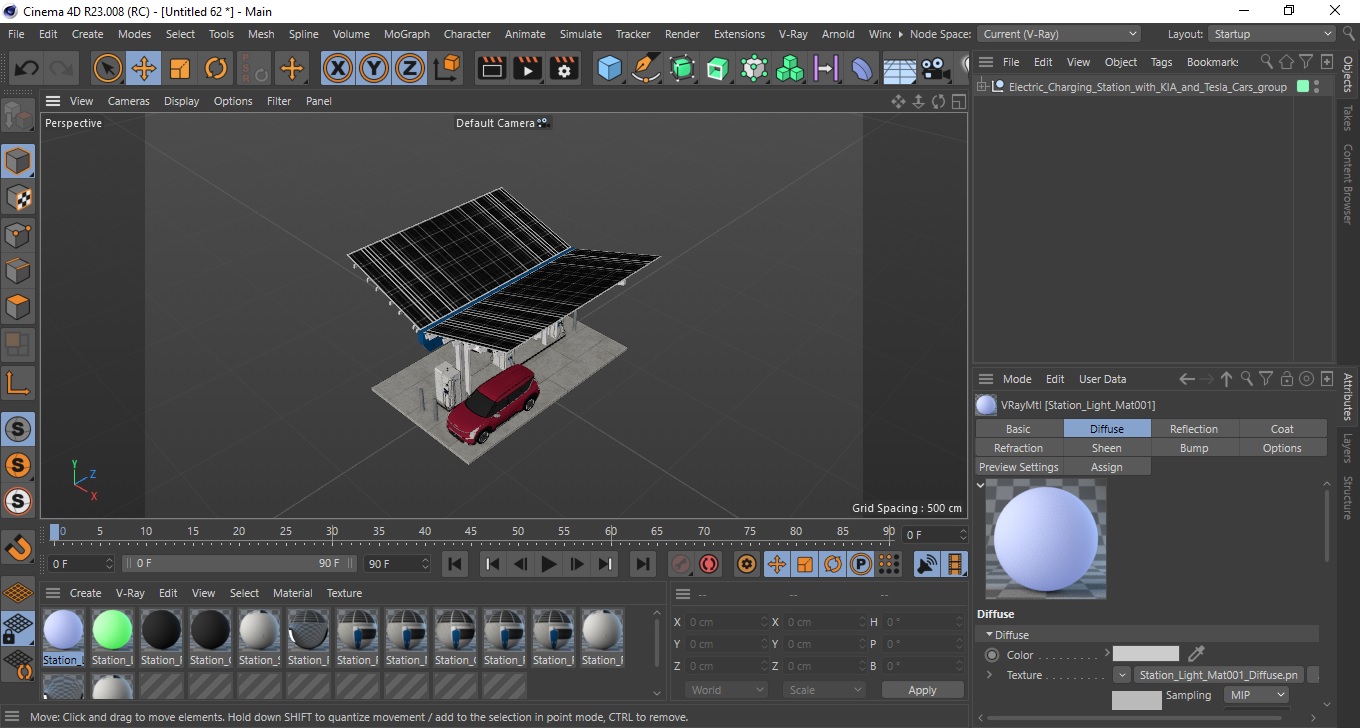The image size is (1360, 728).
Task: Add a Cube primitive object
Action: point(609,68)
